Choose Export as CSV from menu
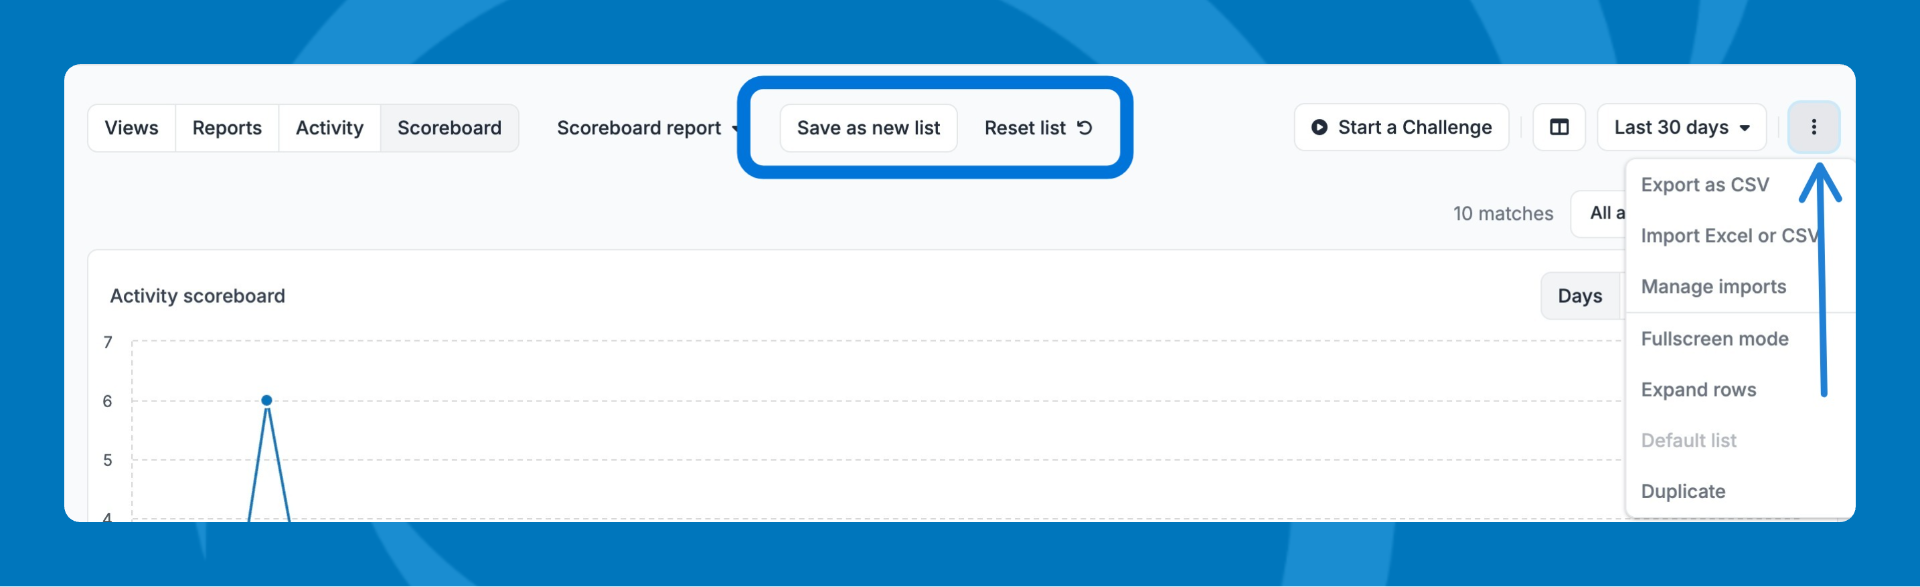Screen dimensions: 1920x587 1705,185
